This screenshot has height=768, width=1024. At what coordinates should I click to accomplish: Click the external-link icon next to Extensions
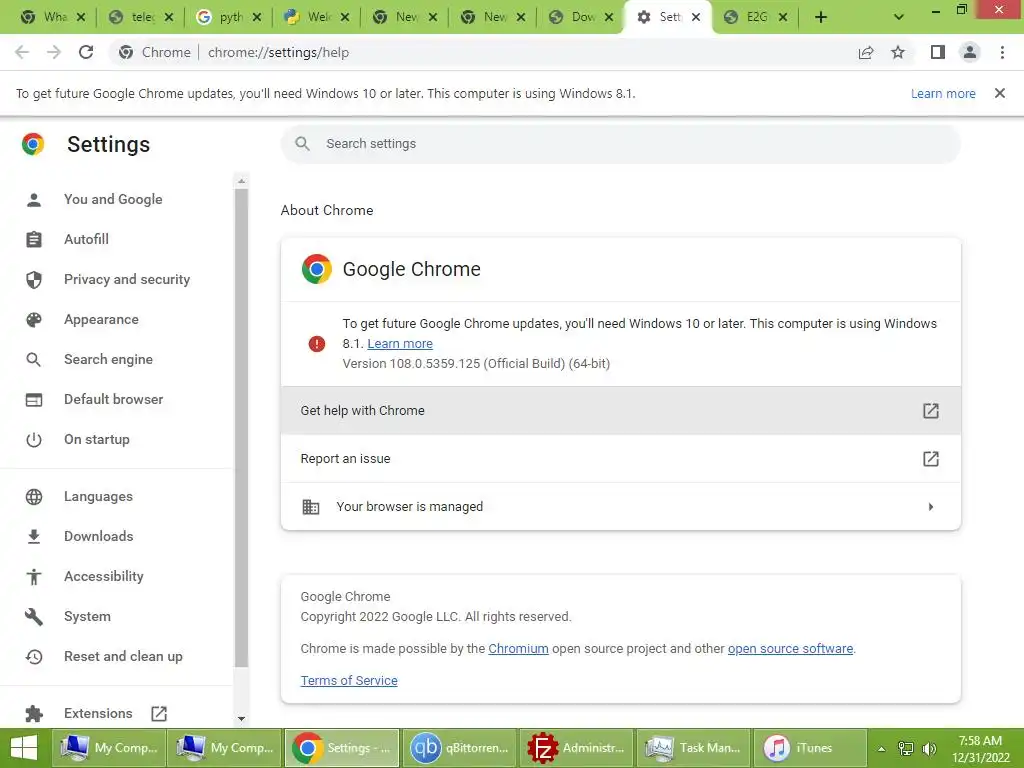(x=159, y=713)
